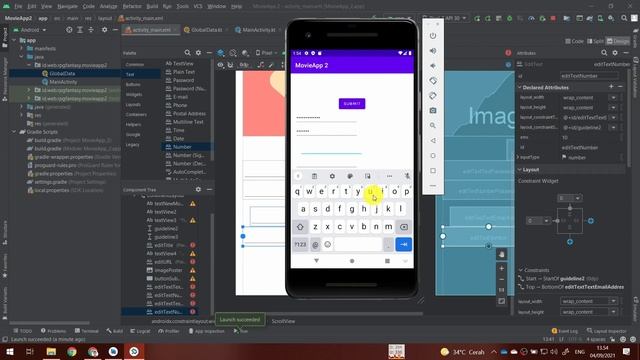The image size is (640, 360).
Task: Switch editor to Design view mode
Action: [618, 41]
